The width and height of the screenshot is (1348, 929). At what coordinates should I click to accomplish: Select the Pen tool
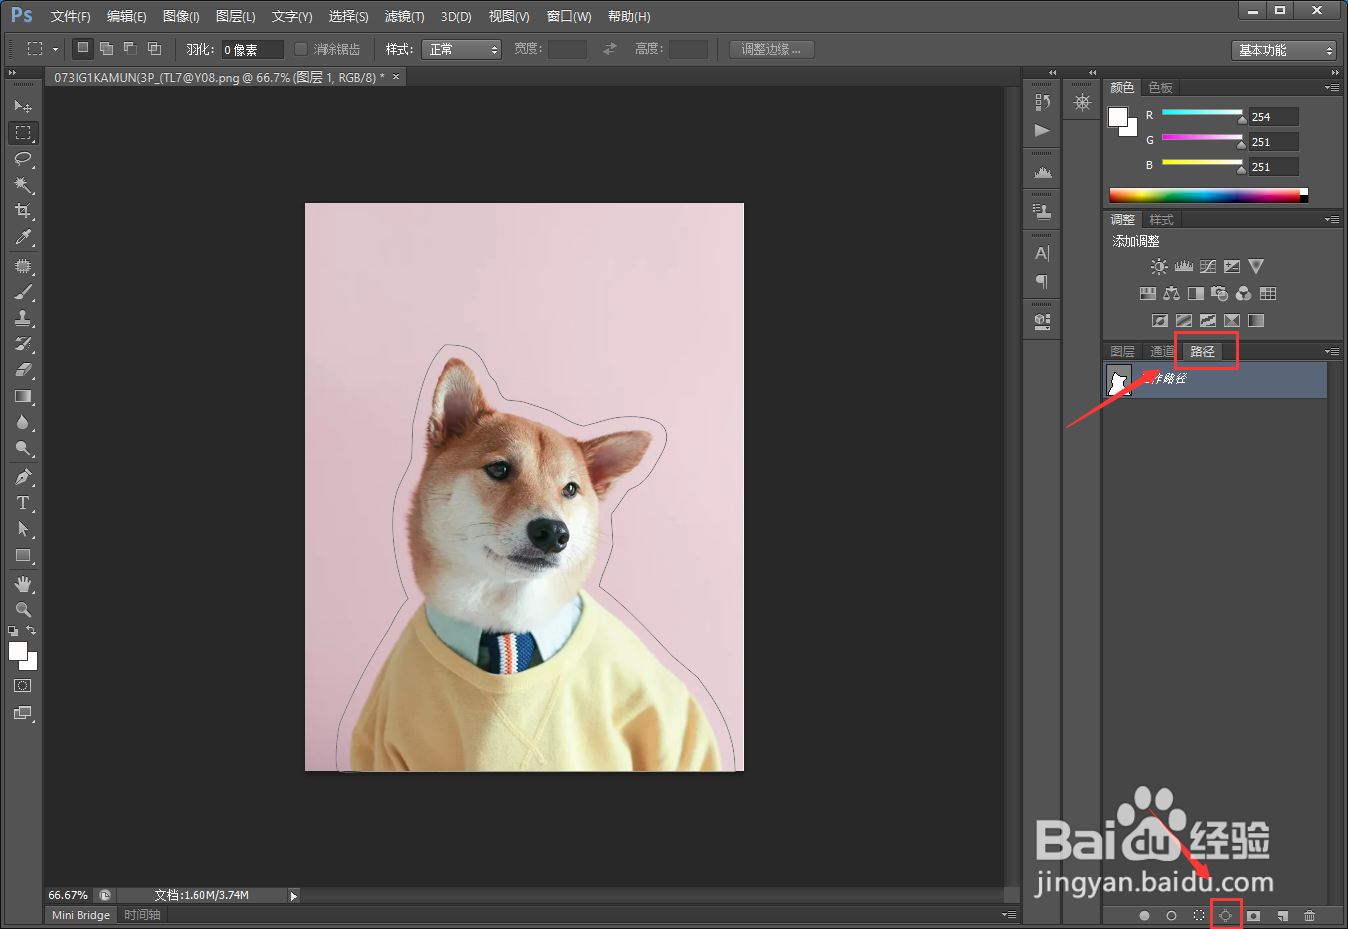tap(23, 477)
